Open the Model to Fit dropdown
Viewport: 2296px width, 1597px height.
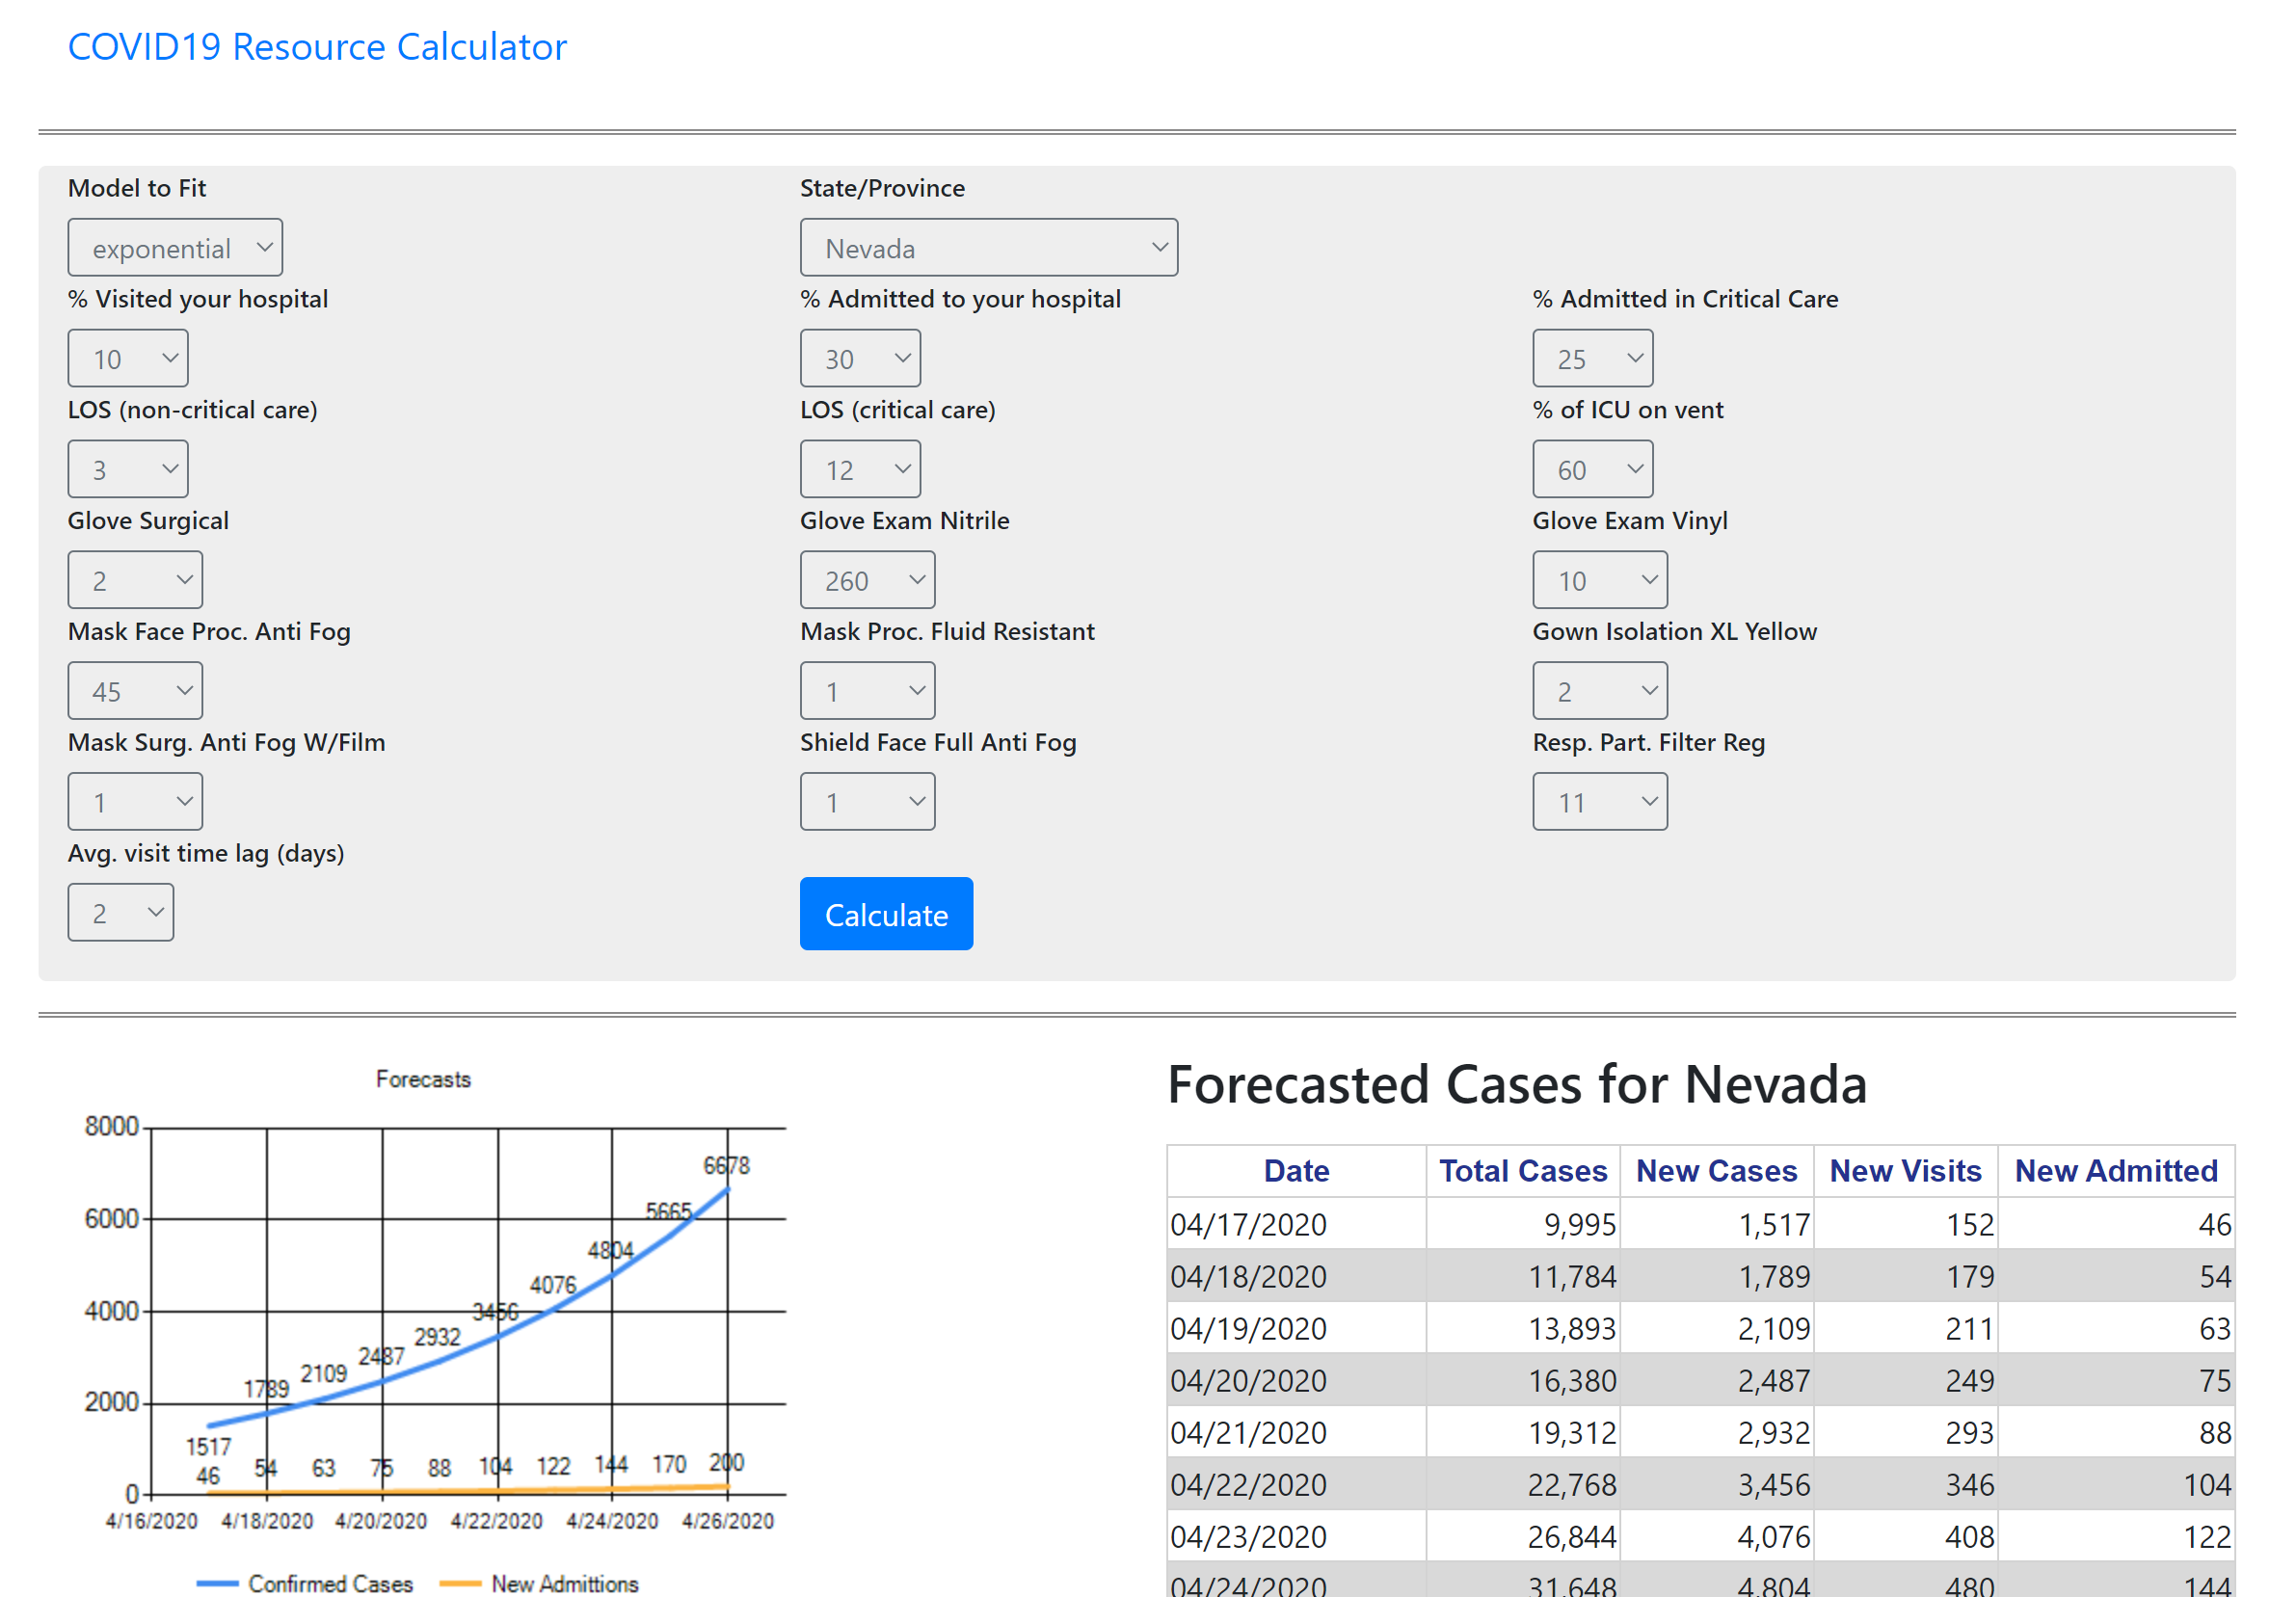click(175, 247)
